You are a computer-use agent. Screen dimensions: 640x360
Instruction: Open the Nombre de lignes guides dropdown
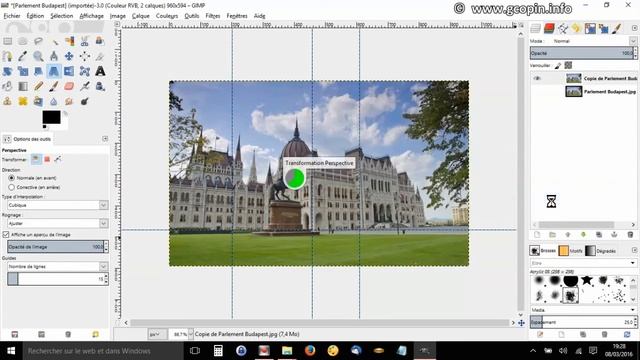coord(58,267)
